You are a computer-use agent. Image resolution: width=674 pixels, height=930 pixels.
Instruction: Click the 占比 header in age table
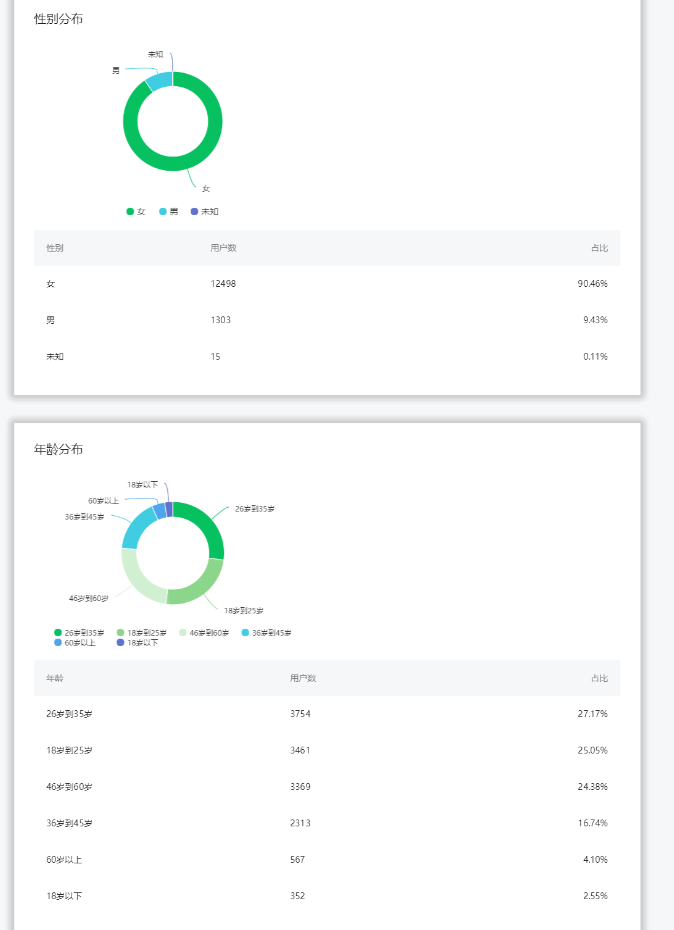pos(599,678)
